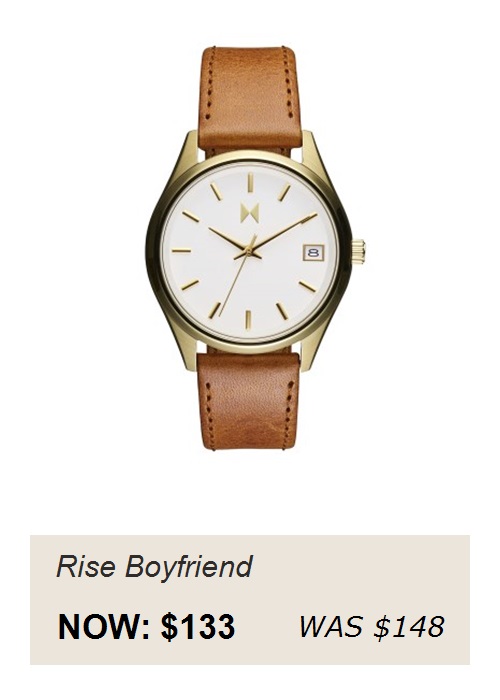Click the short hour hand
The height and width of the screenshot is (700, 500).
(x=228, y=239)
